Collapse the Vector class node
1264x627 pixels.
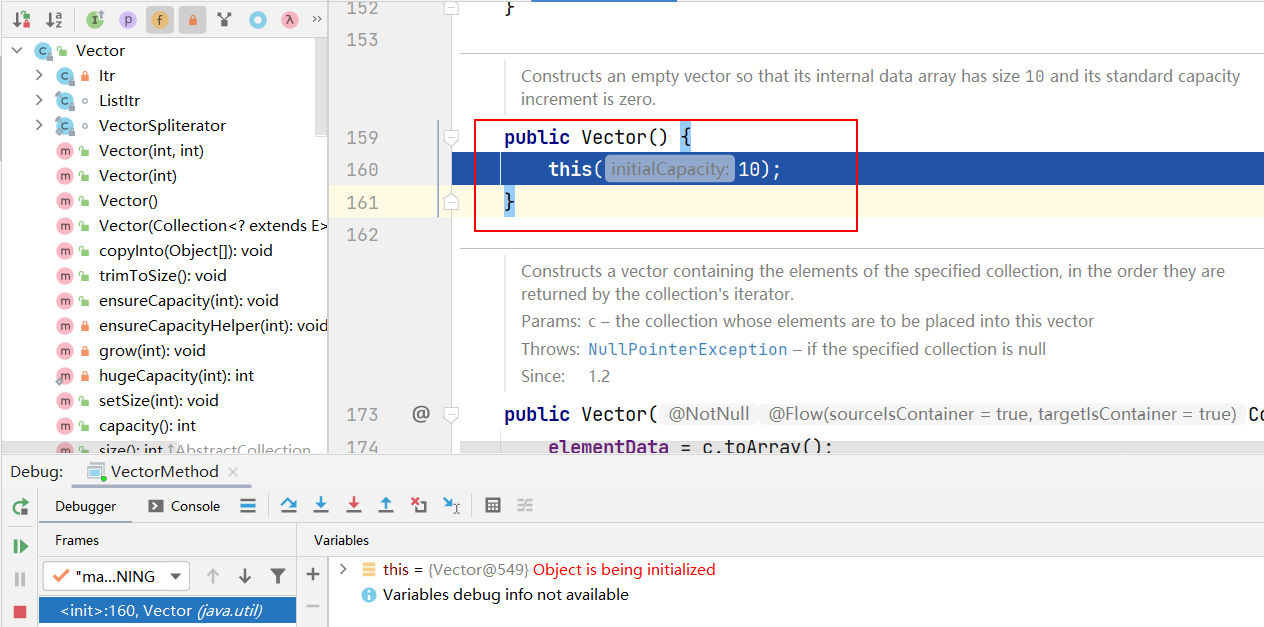coord(17,50)
